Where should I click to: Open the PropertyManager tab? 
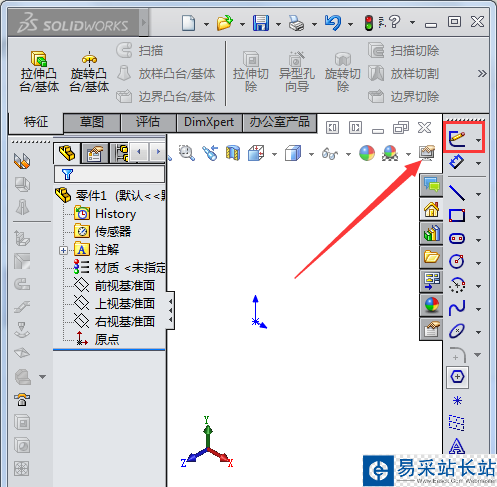pyautogui.click(x=95, y=153)
